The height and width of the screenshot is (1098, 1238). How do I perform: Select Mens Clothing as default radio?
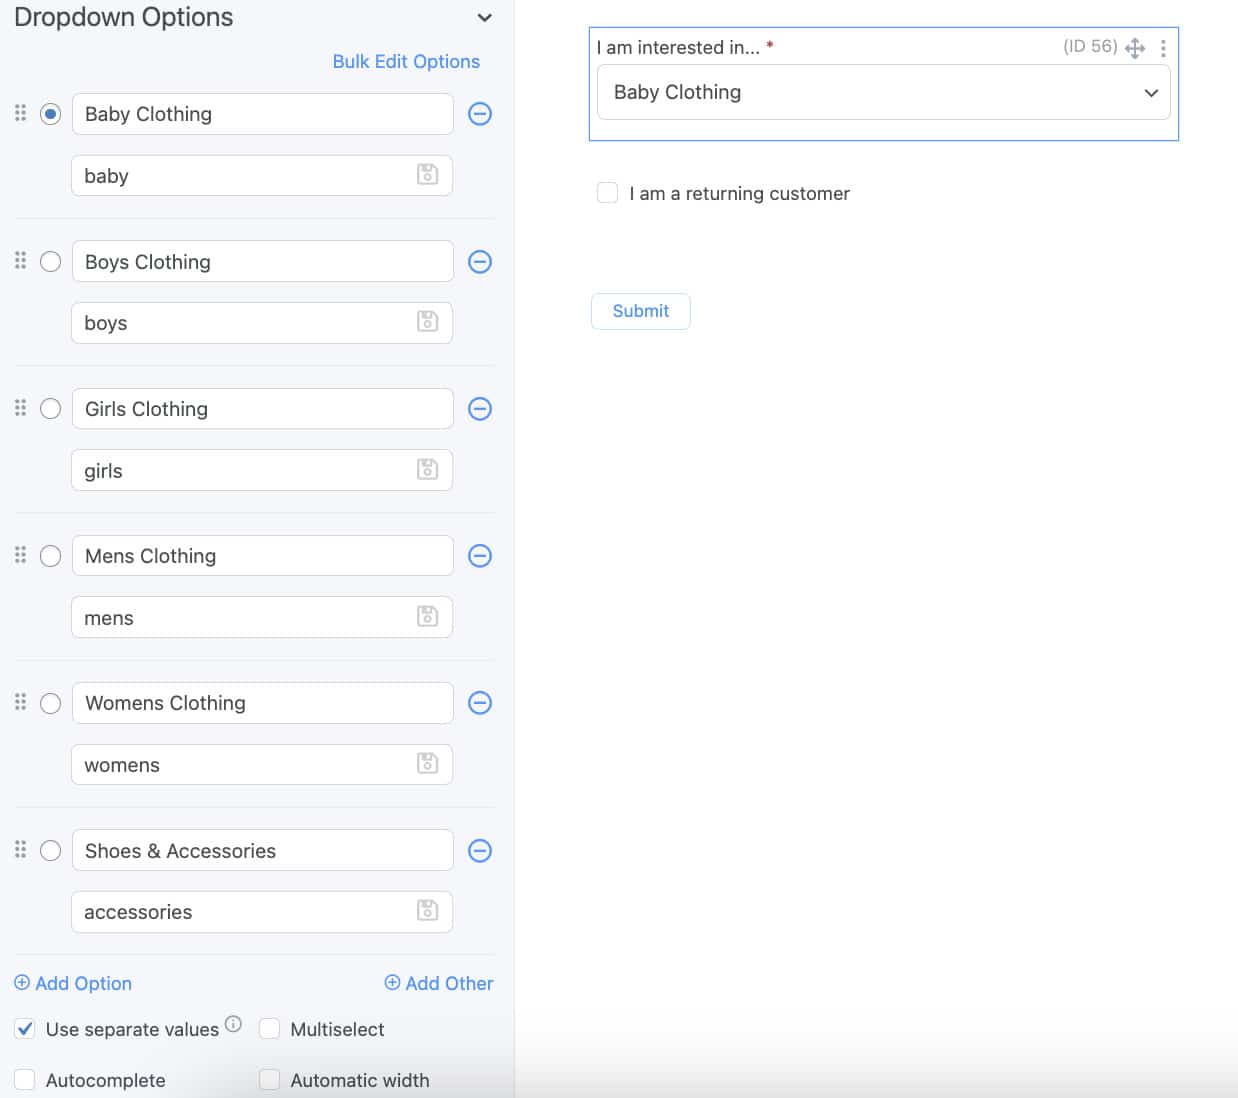point(51,556)
